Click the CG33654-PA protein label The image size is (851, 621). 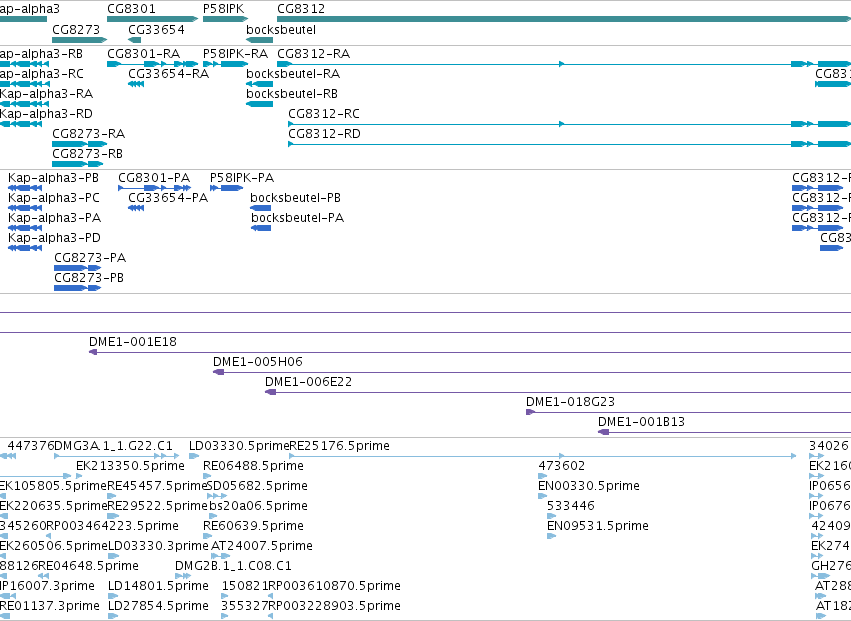click(x=168, y=198)
